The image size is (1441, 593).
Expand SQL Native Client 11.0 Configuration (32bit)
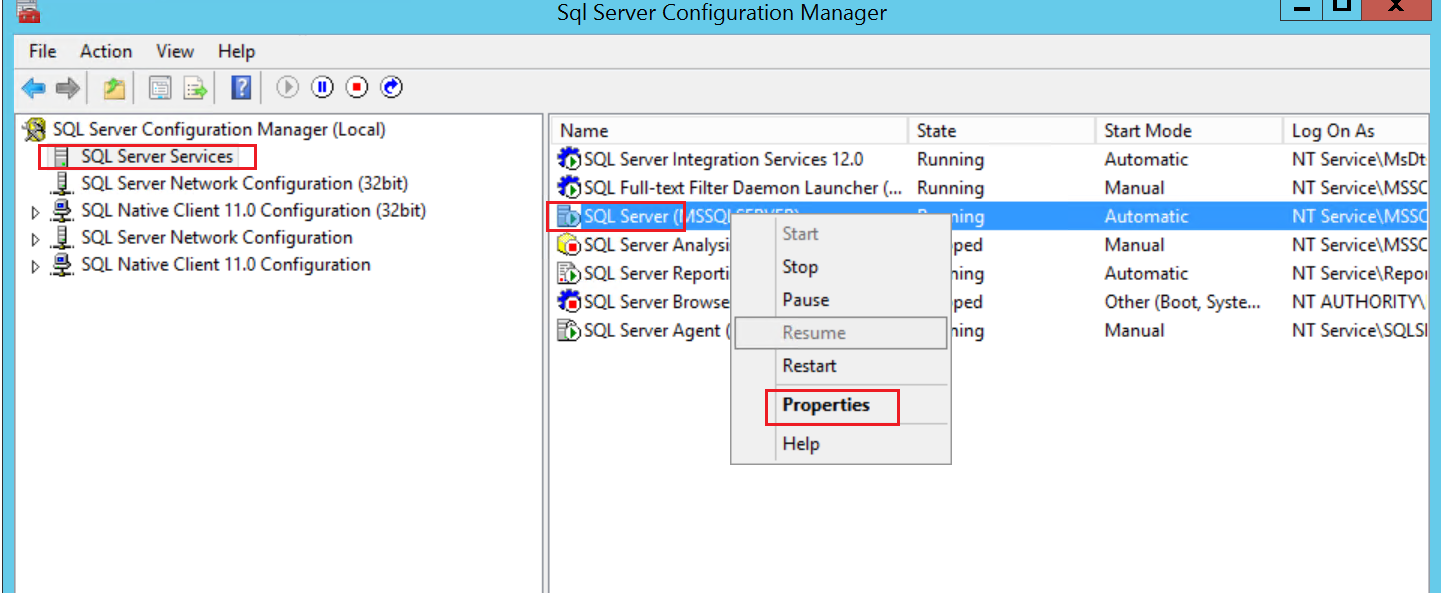(x=36, y=212)
